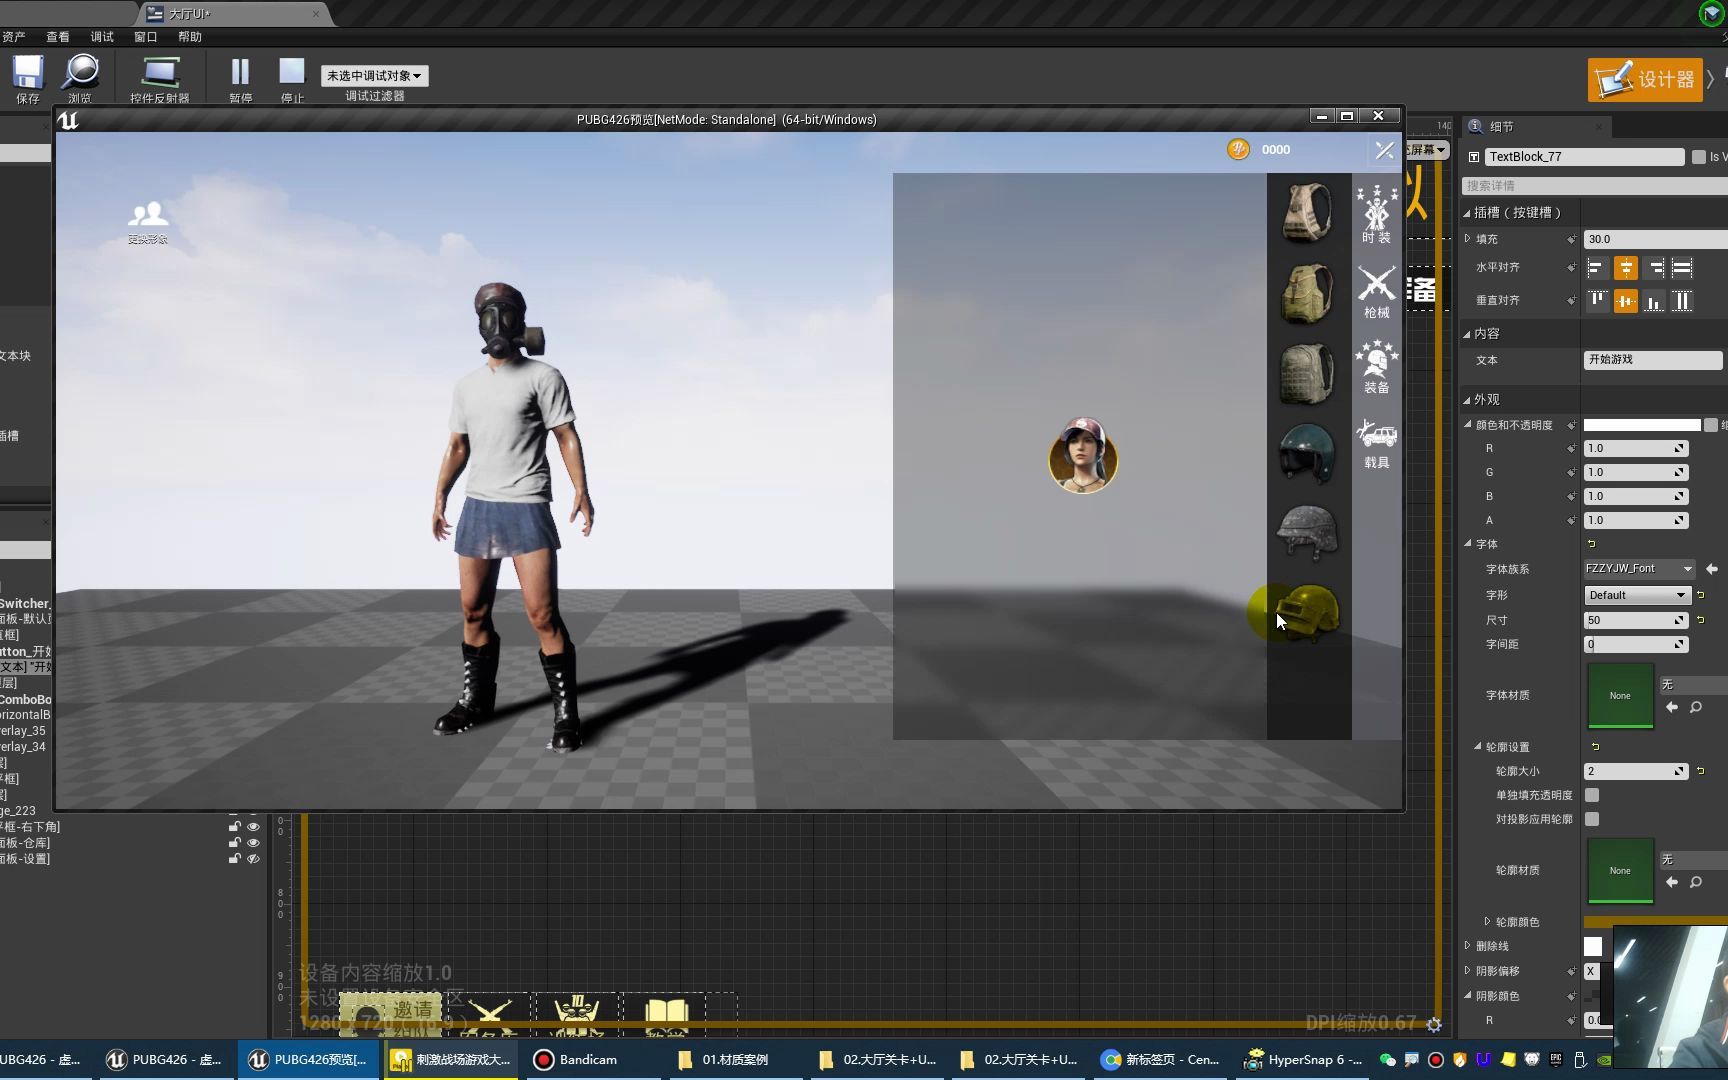
Task: Click the Browse (浏览) magnifier icon
Action: 80,77
